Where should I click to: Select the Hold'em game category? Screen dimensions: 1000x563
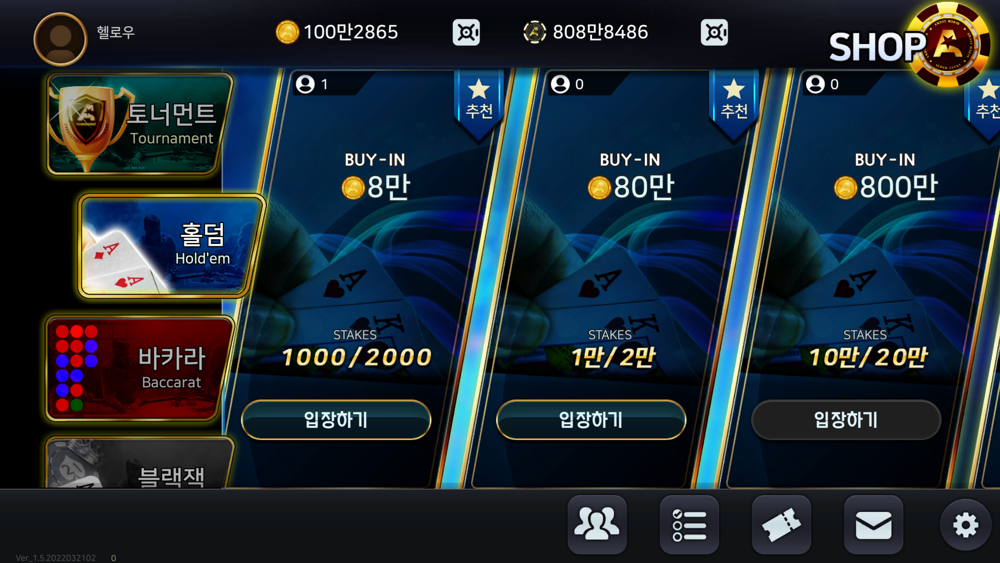click(170, 245)
